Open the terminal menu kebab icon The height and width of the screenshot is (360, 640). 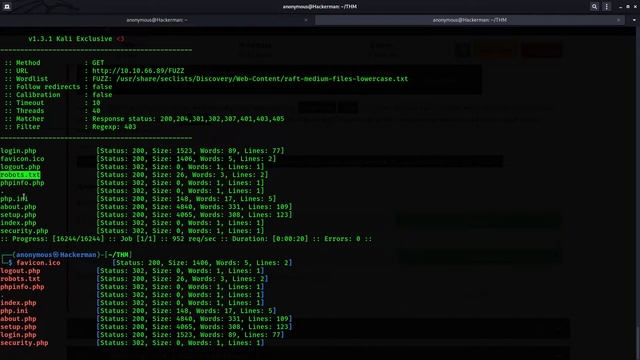pos(607,7)
